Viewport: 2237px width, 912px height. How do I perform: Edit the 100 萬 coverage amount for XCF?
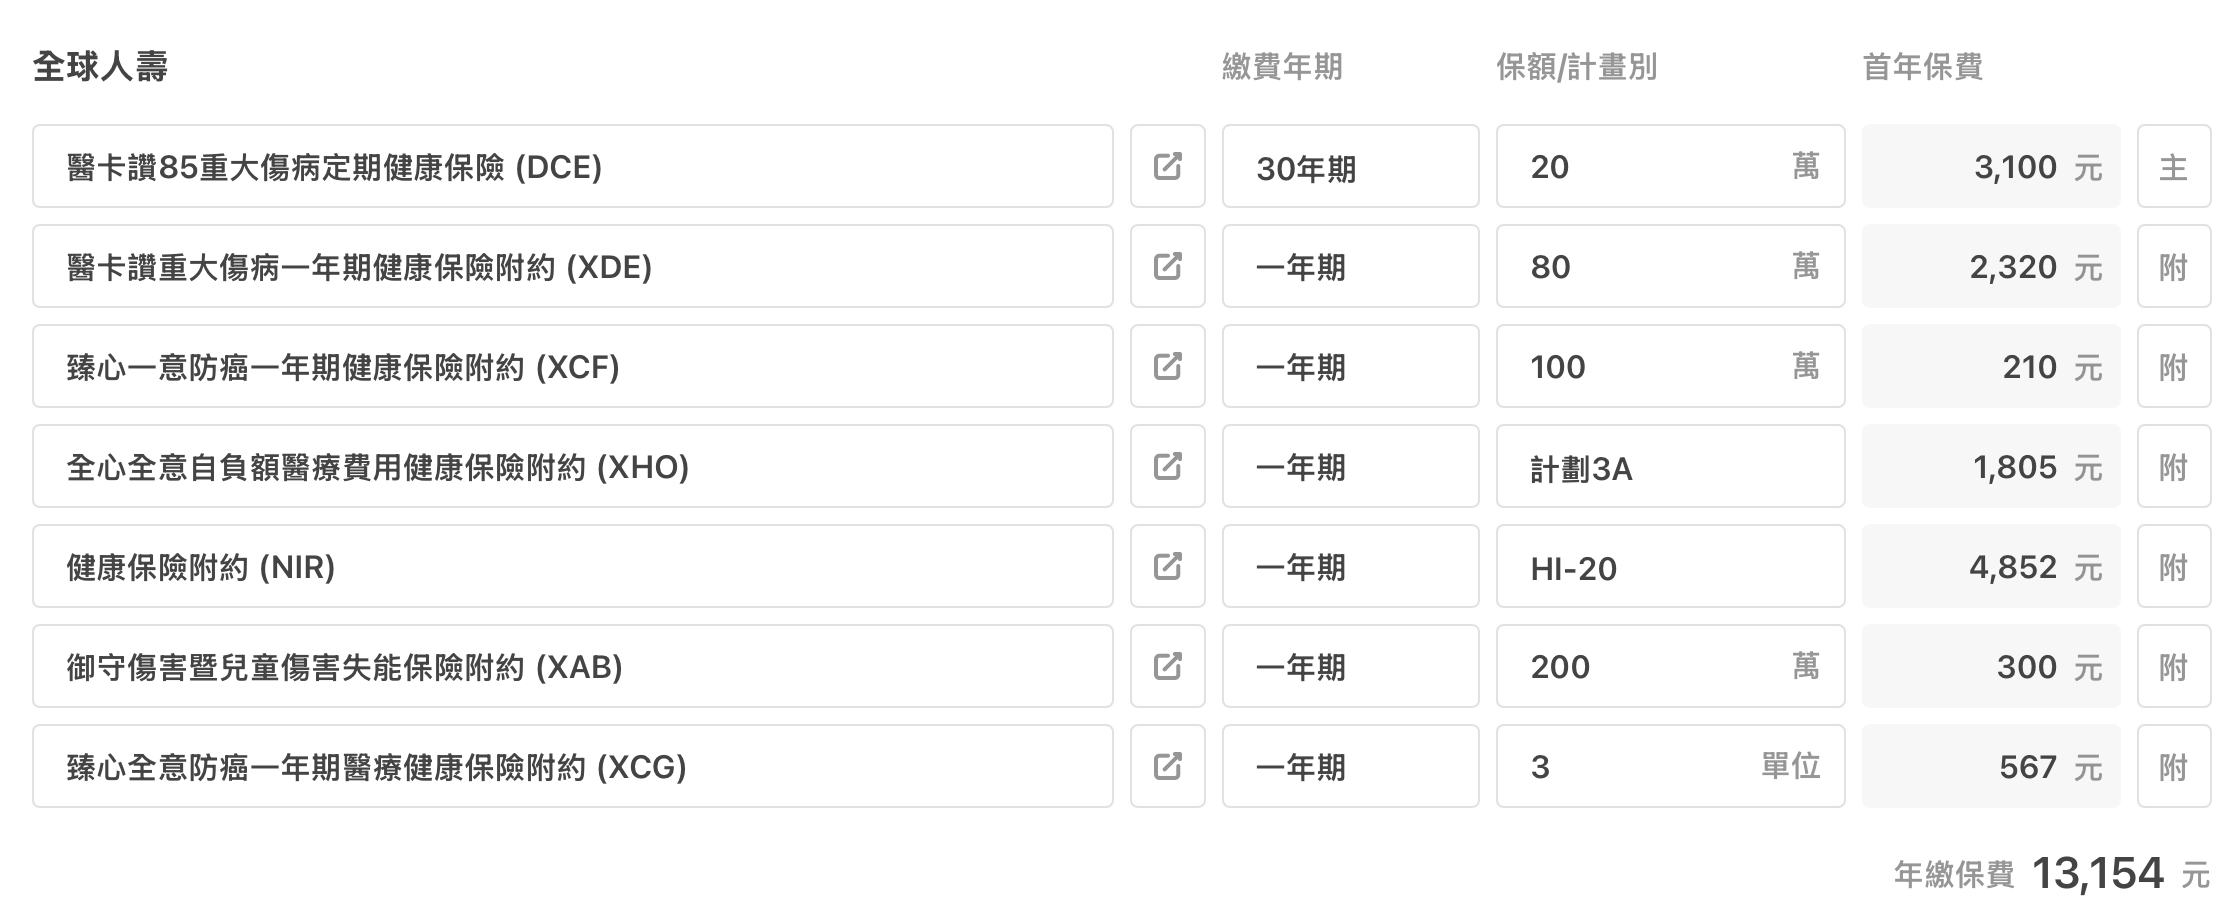point(1670,366)
